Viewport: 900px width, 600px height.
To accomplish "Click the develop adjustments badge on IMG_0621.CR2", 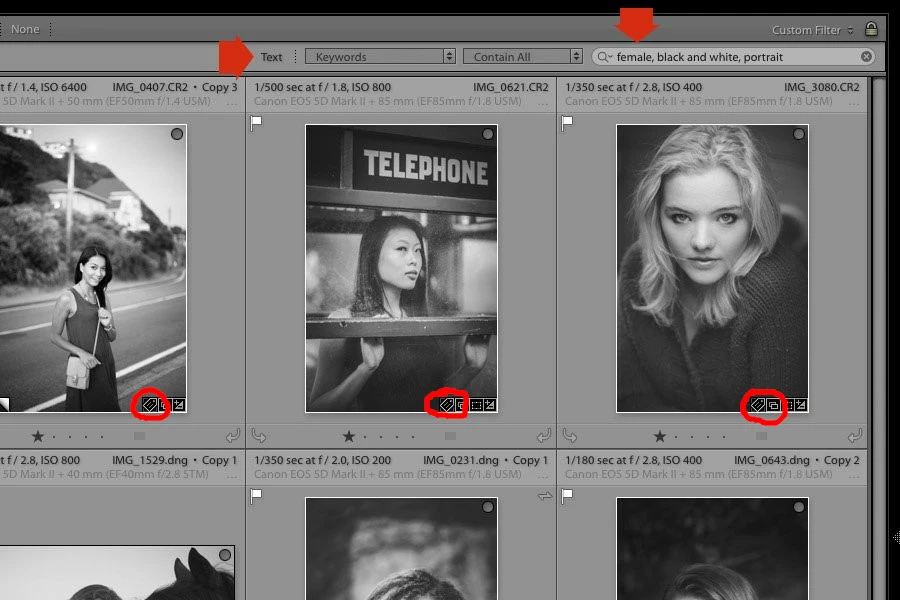I will click(x=490, y=405).
